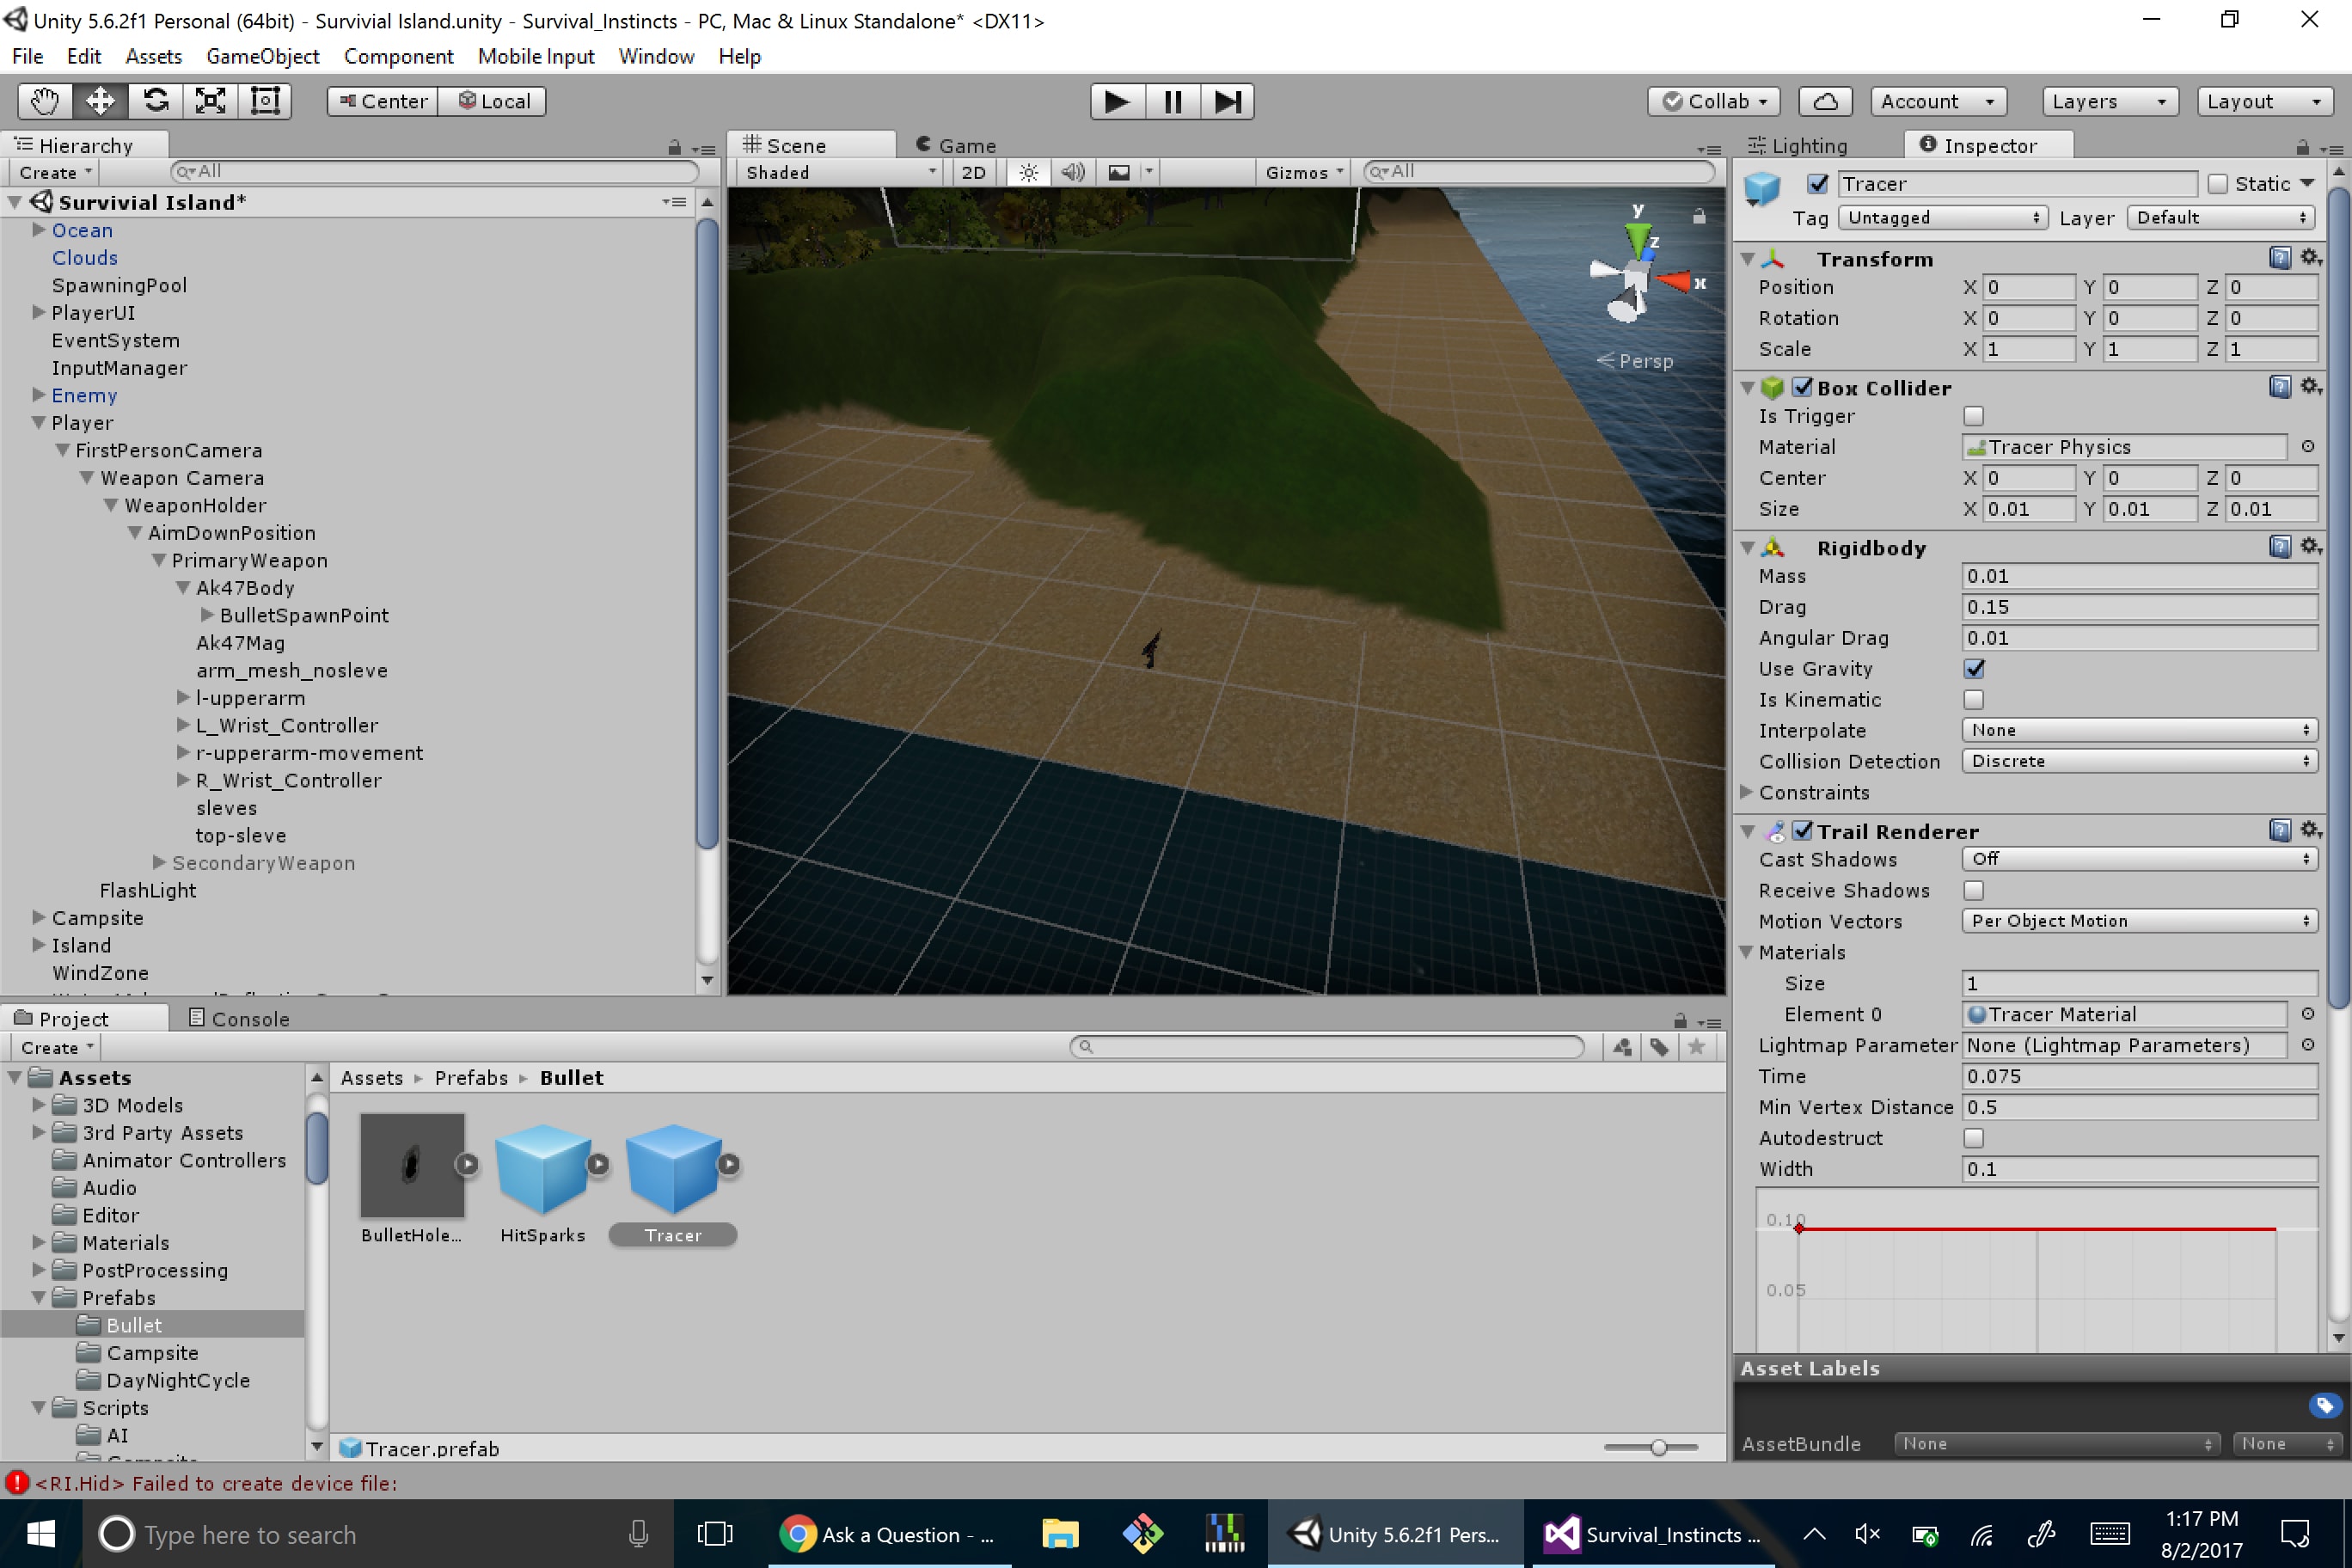Toggle 2D view in the Scene
The image size is (2352, 1568).
[x=972, y=172]
